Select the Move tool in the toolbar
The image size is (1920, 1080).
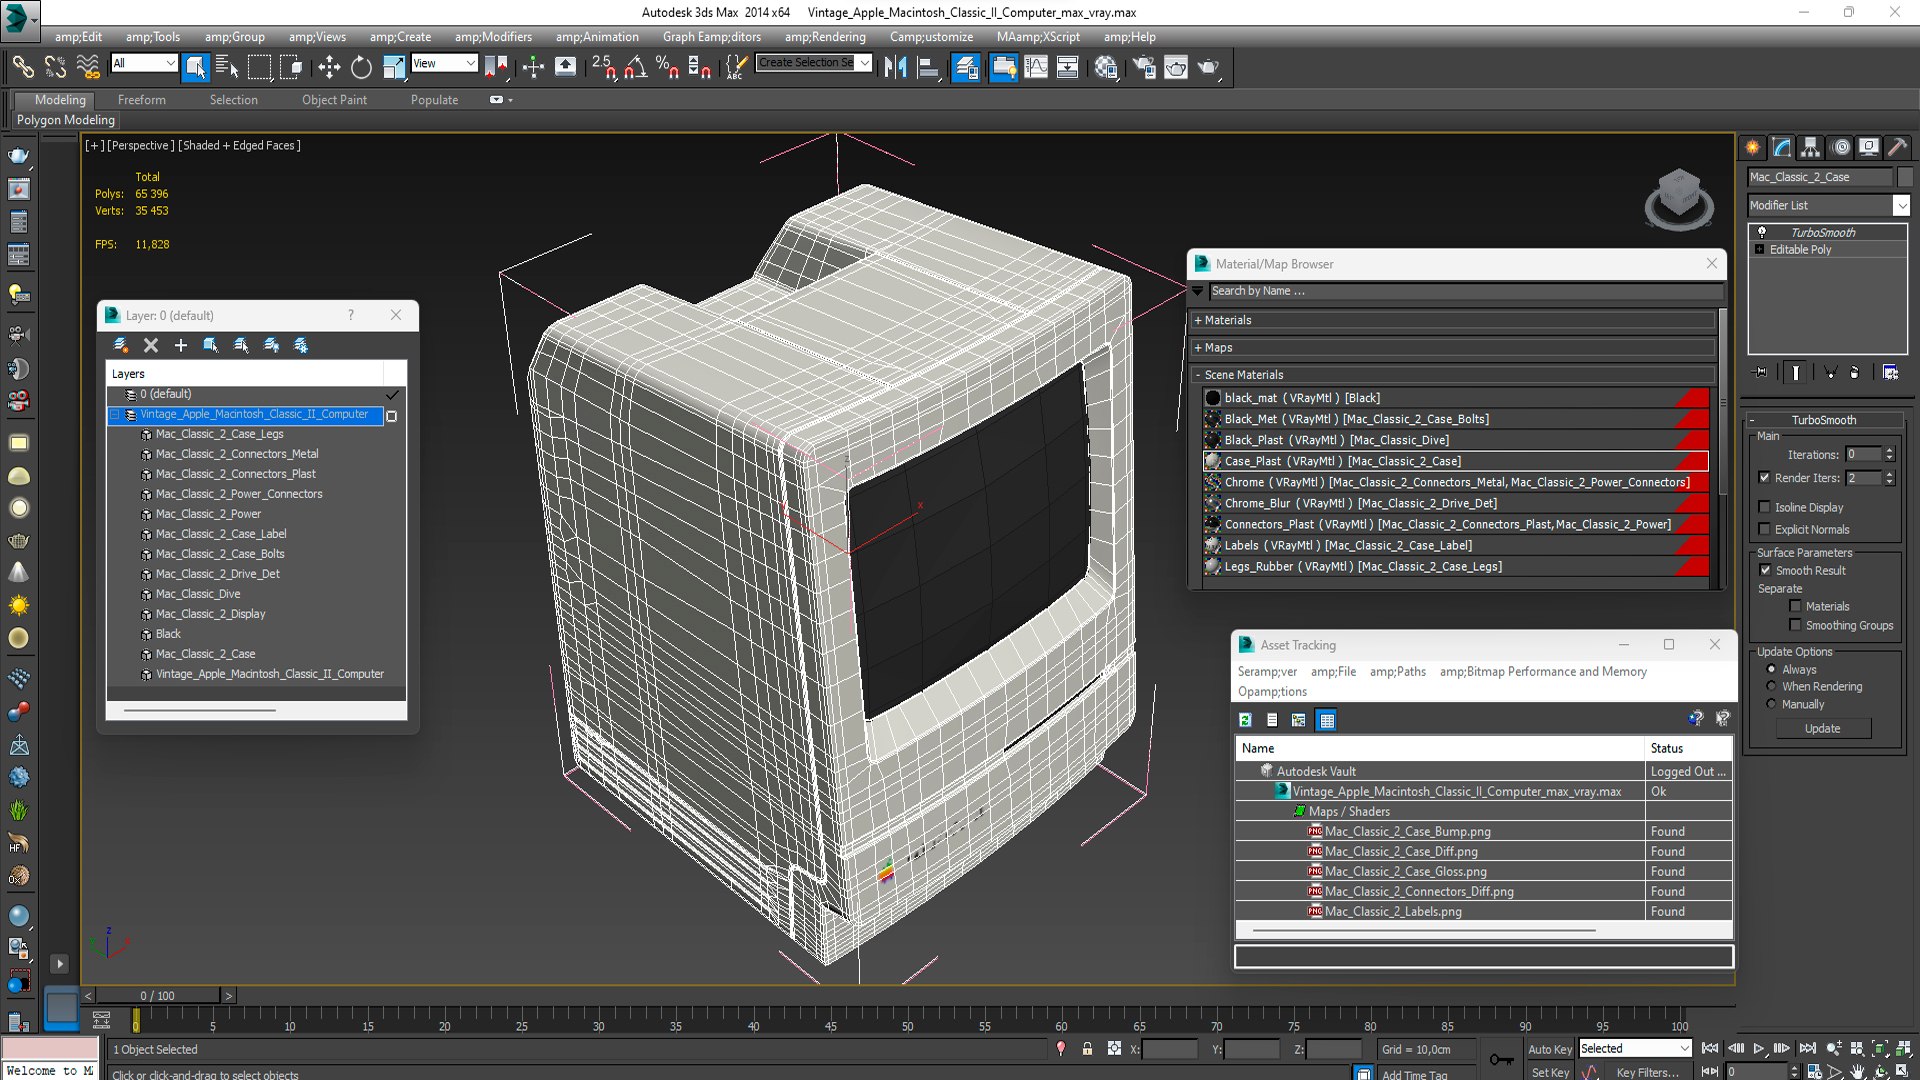click(x=329, y=67)
